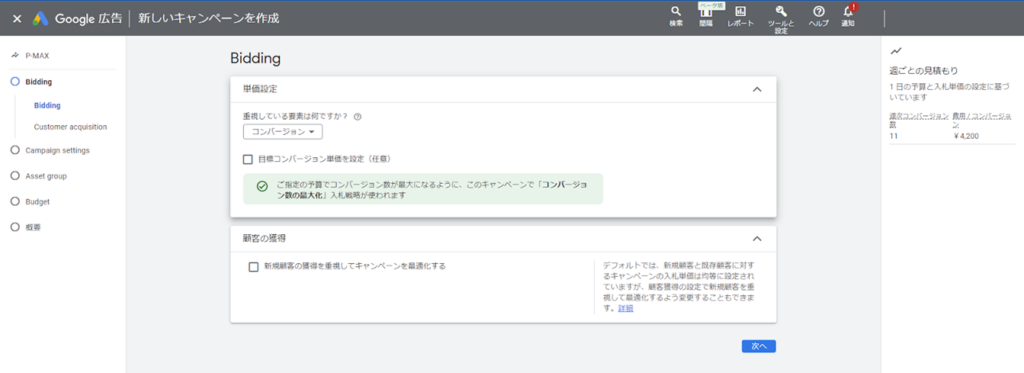This screenshot has height=373, width=1024.
Task: Enable 目標コンバージョン単価を設定 checkbox
Action: (248, 159)
